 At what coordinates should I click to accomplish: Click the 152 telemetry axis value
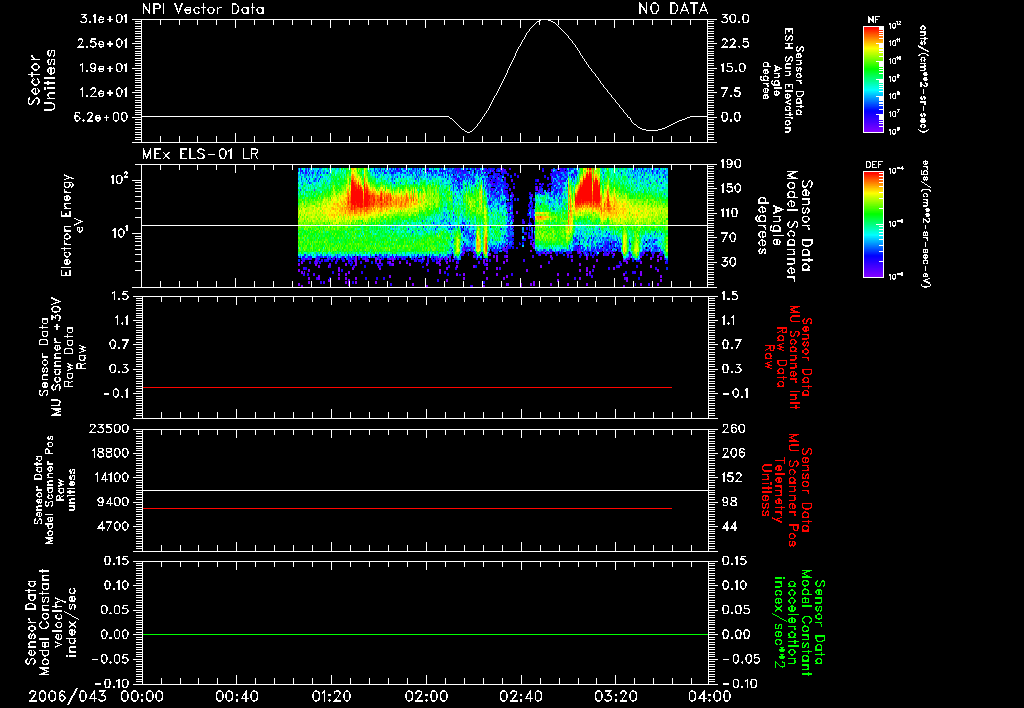[x=732, y=477]
